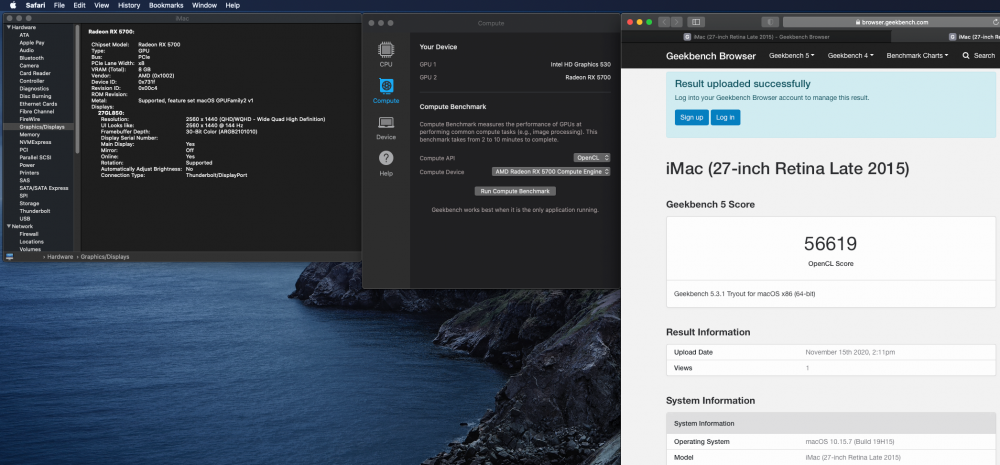
Task: Select Camera in the Hardware list
Action: click(29, 66)
